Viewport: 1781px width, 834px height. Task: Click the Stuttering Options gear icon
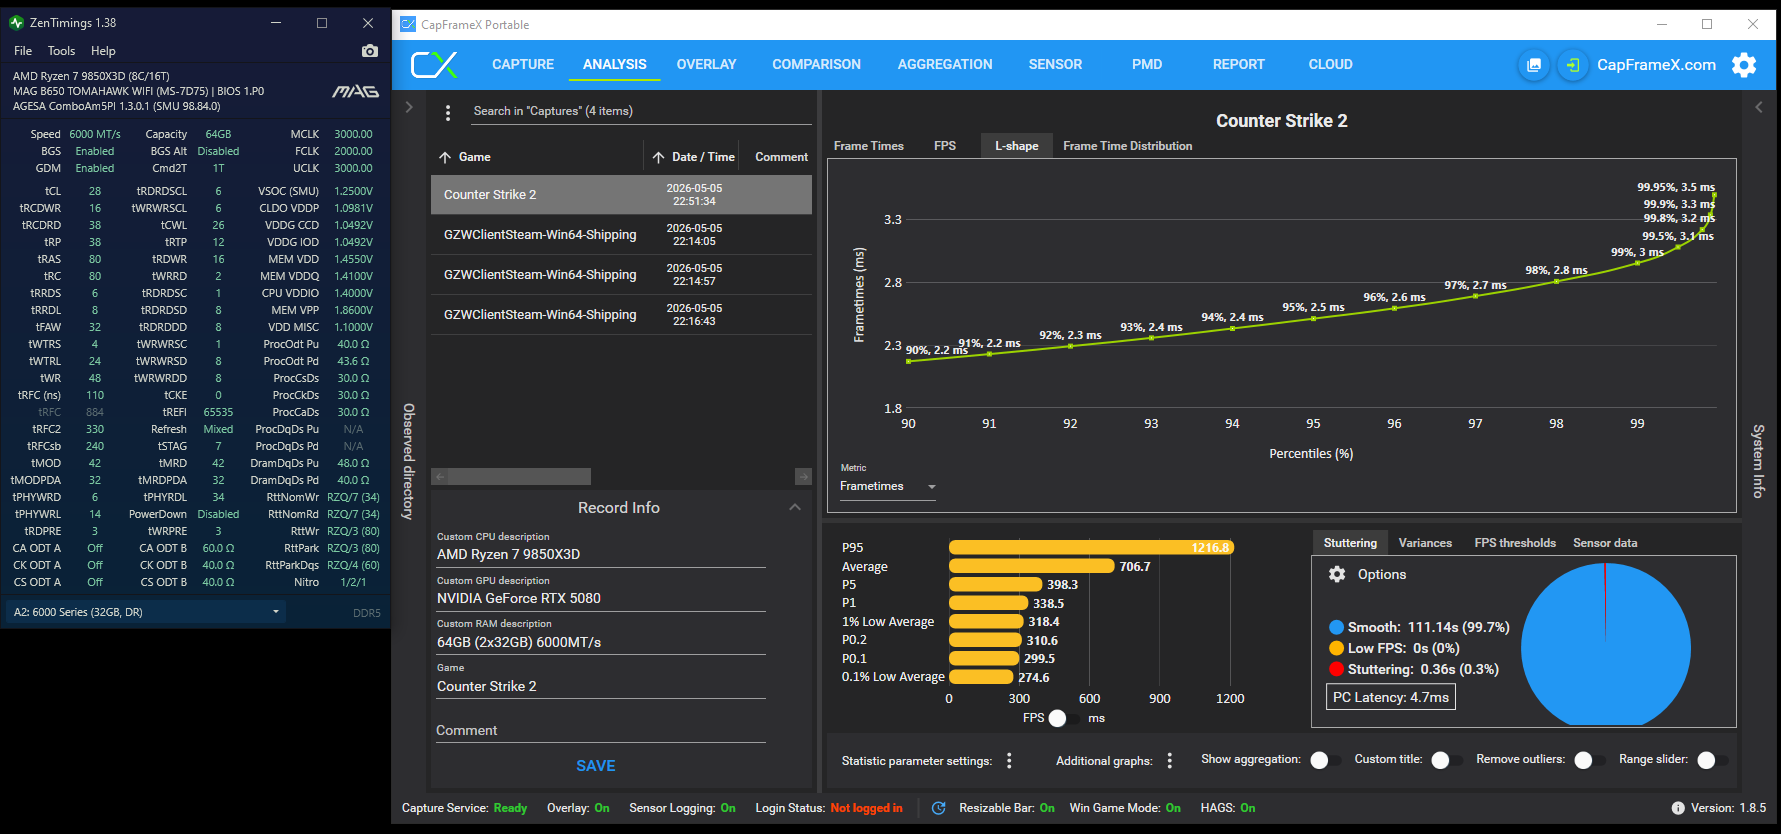pos(1337,574)
